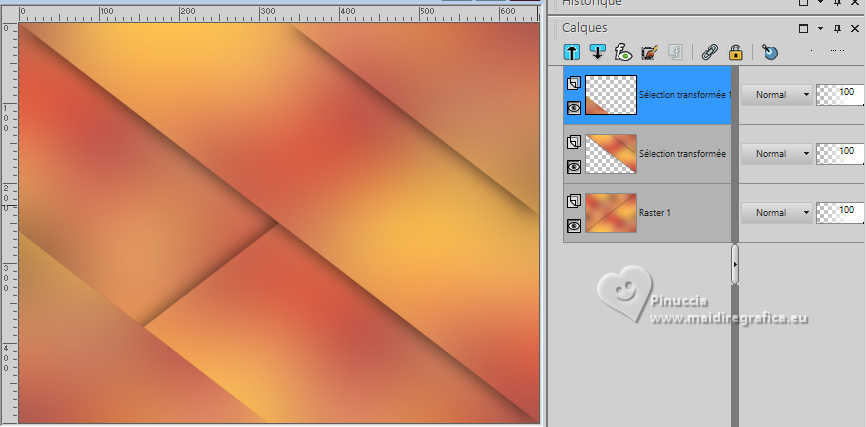Image resolution: width=866 pixels, height=427 pixels.
Task: Select the layer named Sélection transformée
Action: pos(682,154)
